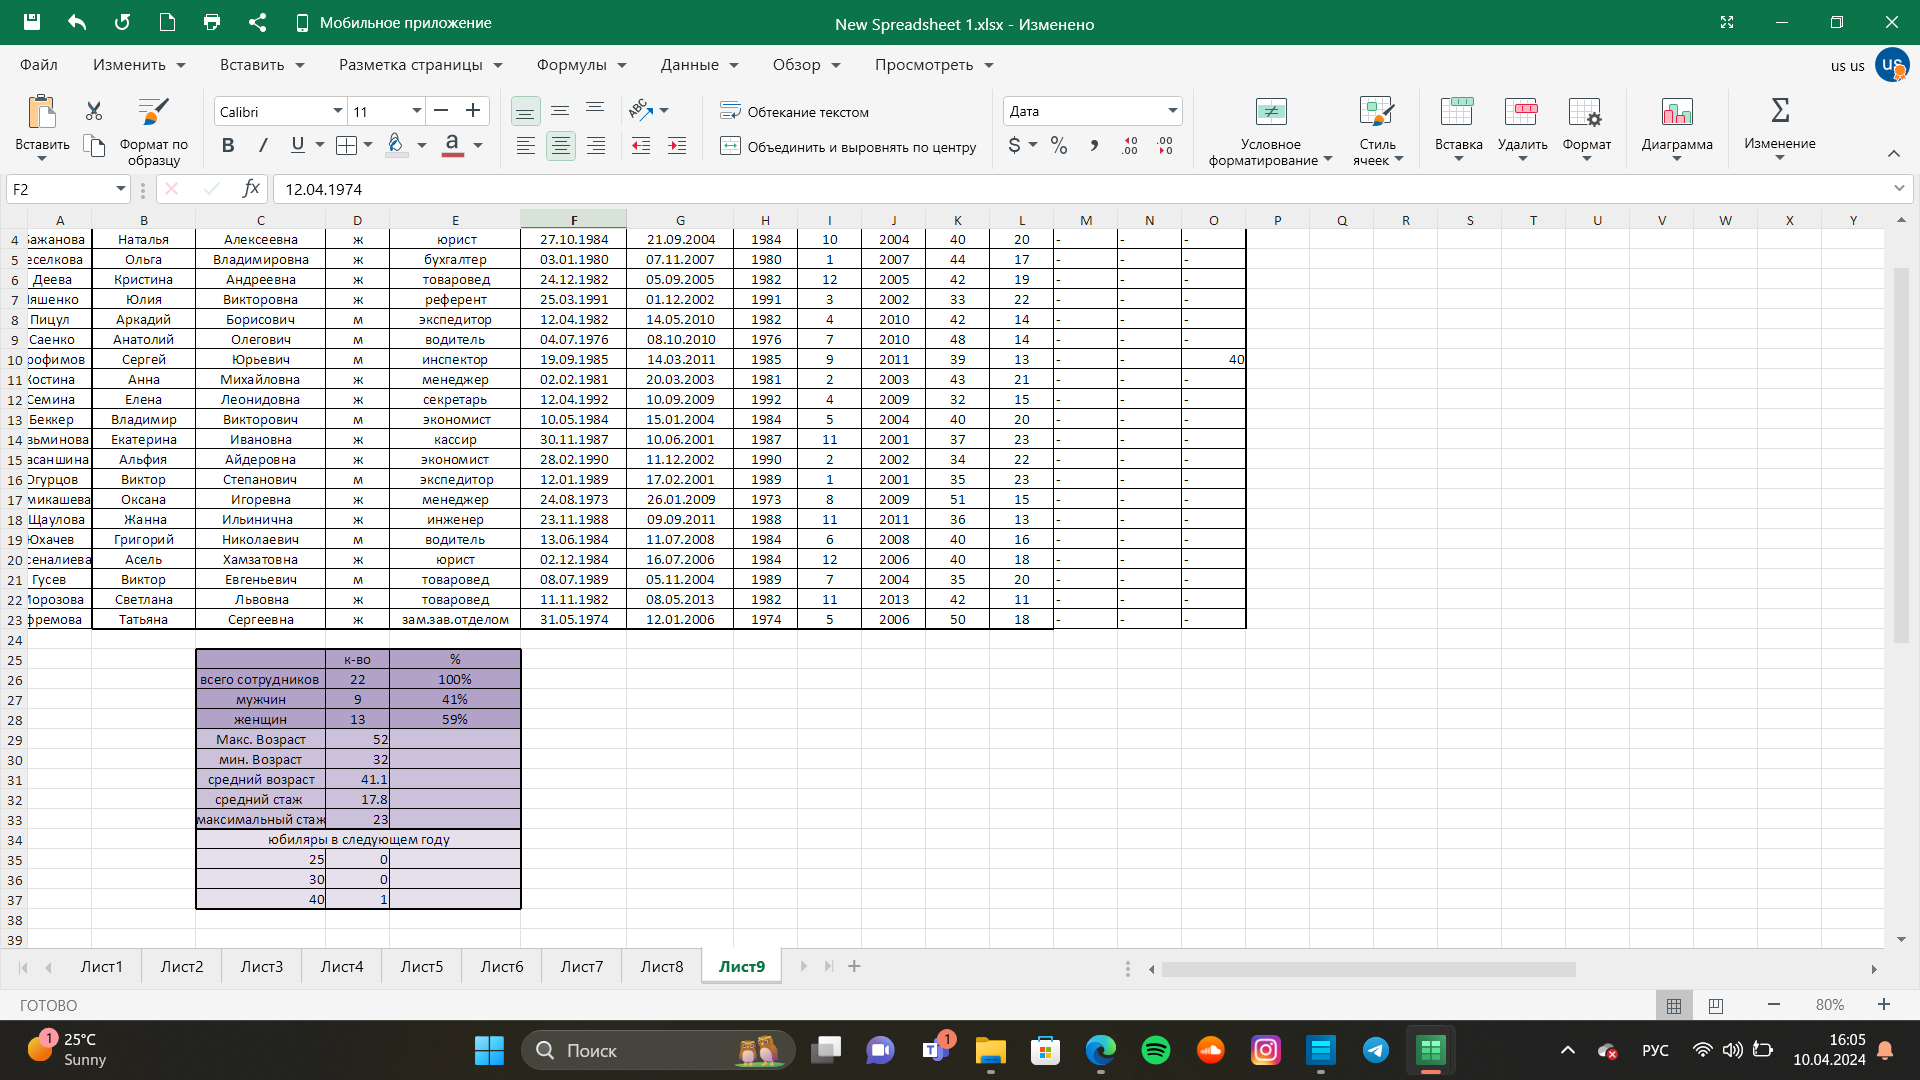Zoom in with status bar plus
Image resolution: width=1920 pixels, height=1080 pixels.
click(x=1883, y=1004)
